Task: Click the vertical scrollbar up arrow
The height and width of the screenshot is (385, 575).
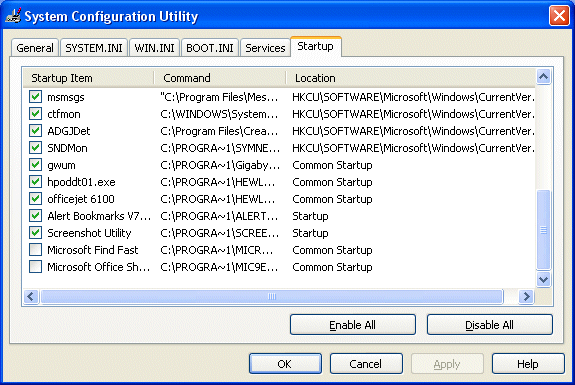Action: tap(543, 77)
